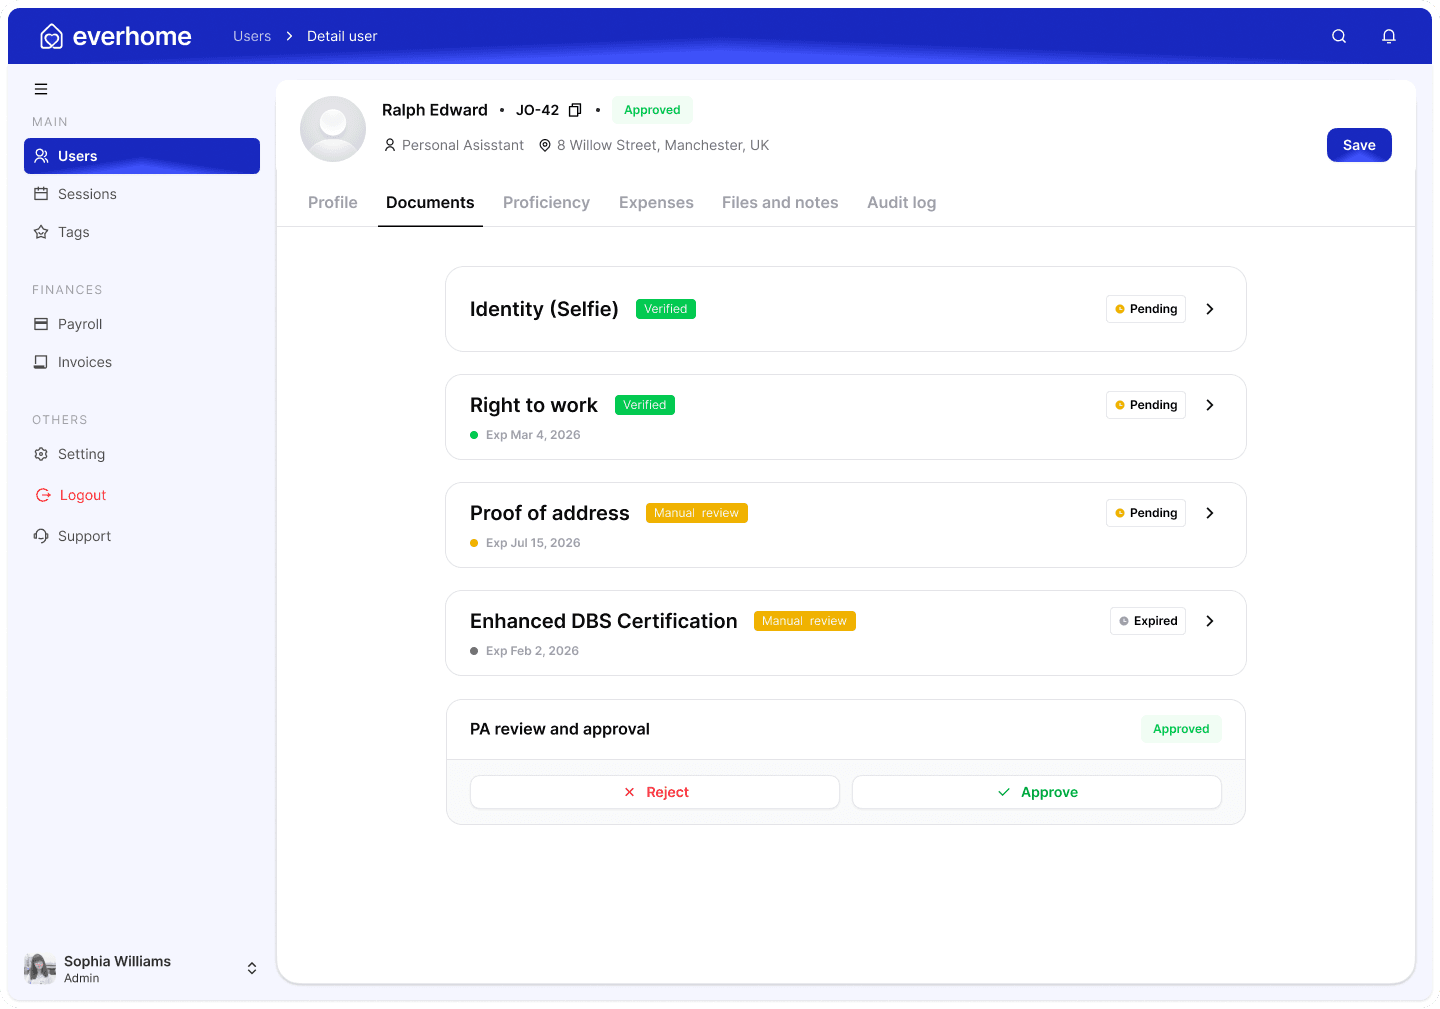Click Pending status on Right to work
This screenshot has height=1009, width=1440.
(1146, 405)
